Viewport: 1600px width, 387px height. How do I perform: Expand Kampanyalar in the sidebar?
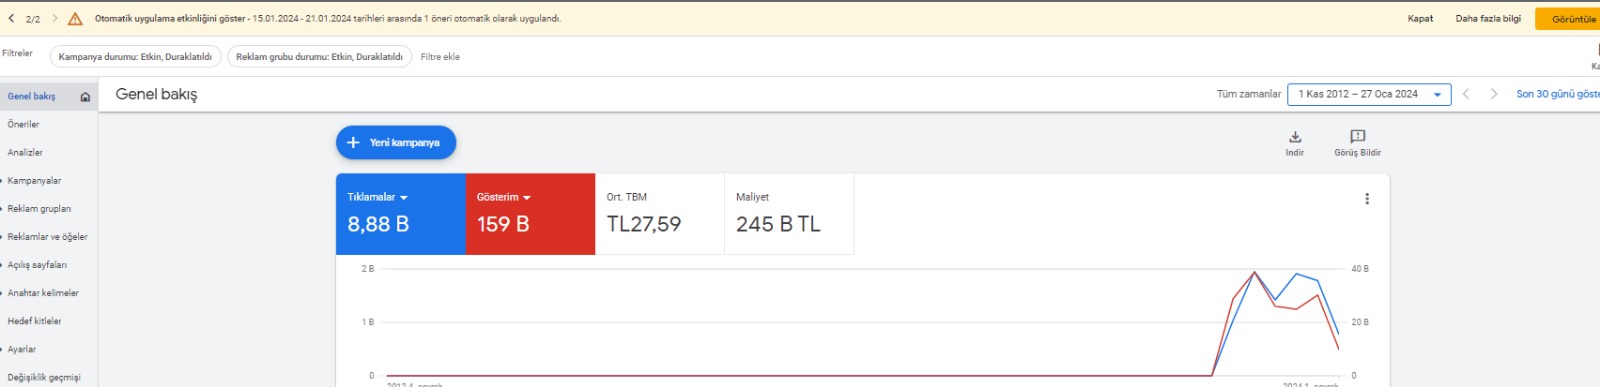(x=34, y=181)
